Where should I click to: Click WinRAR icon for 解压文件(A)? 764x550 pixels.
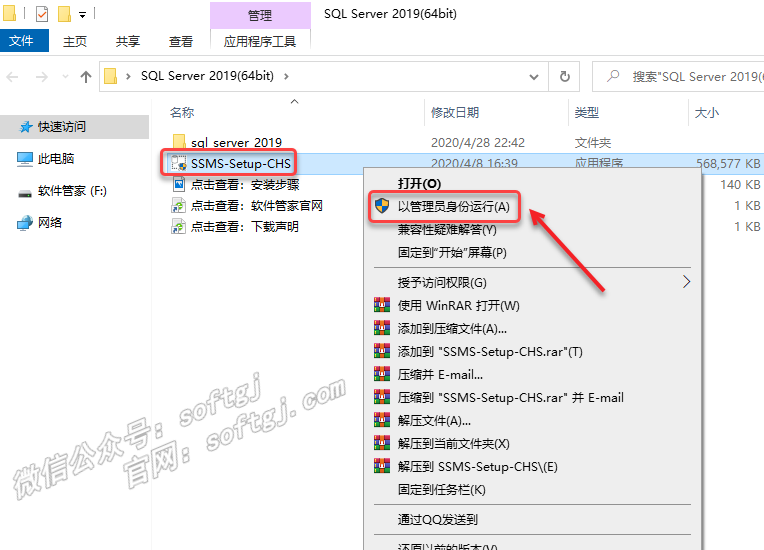point(381,421)
